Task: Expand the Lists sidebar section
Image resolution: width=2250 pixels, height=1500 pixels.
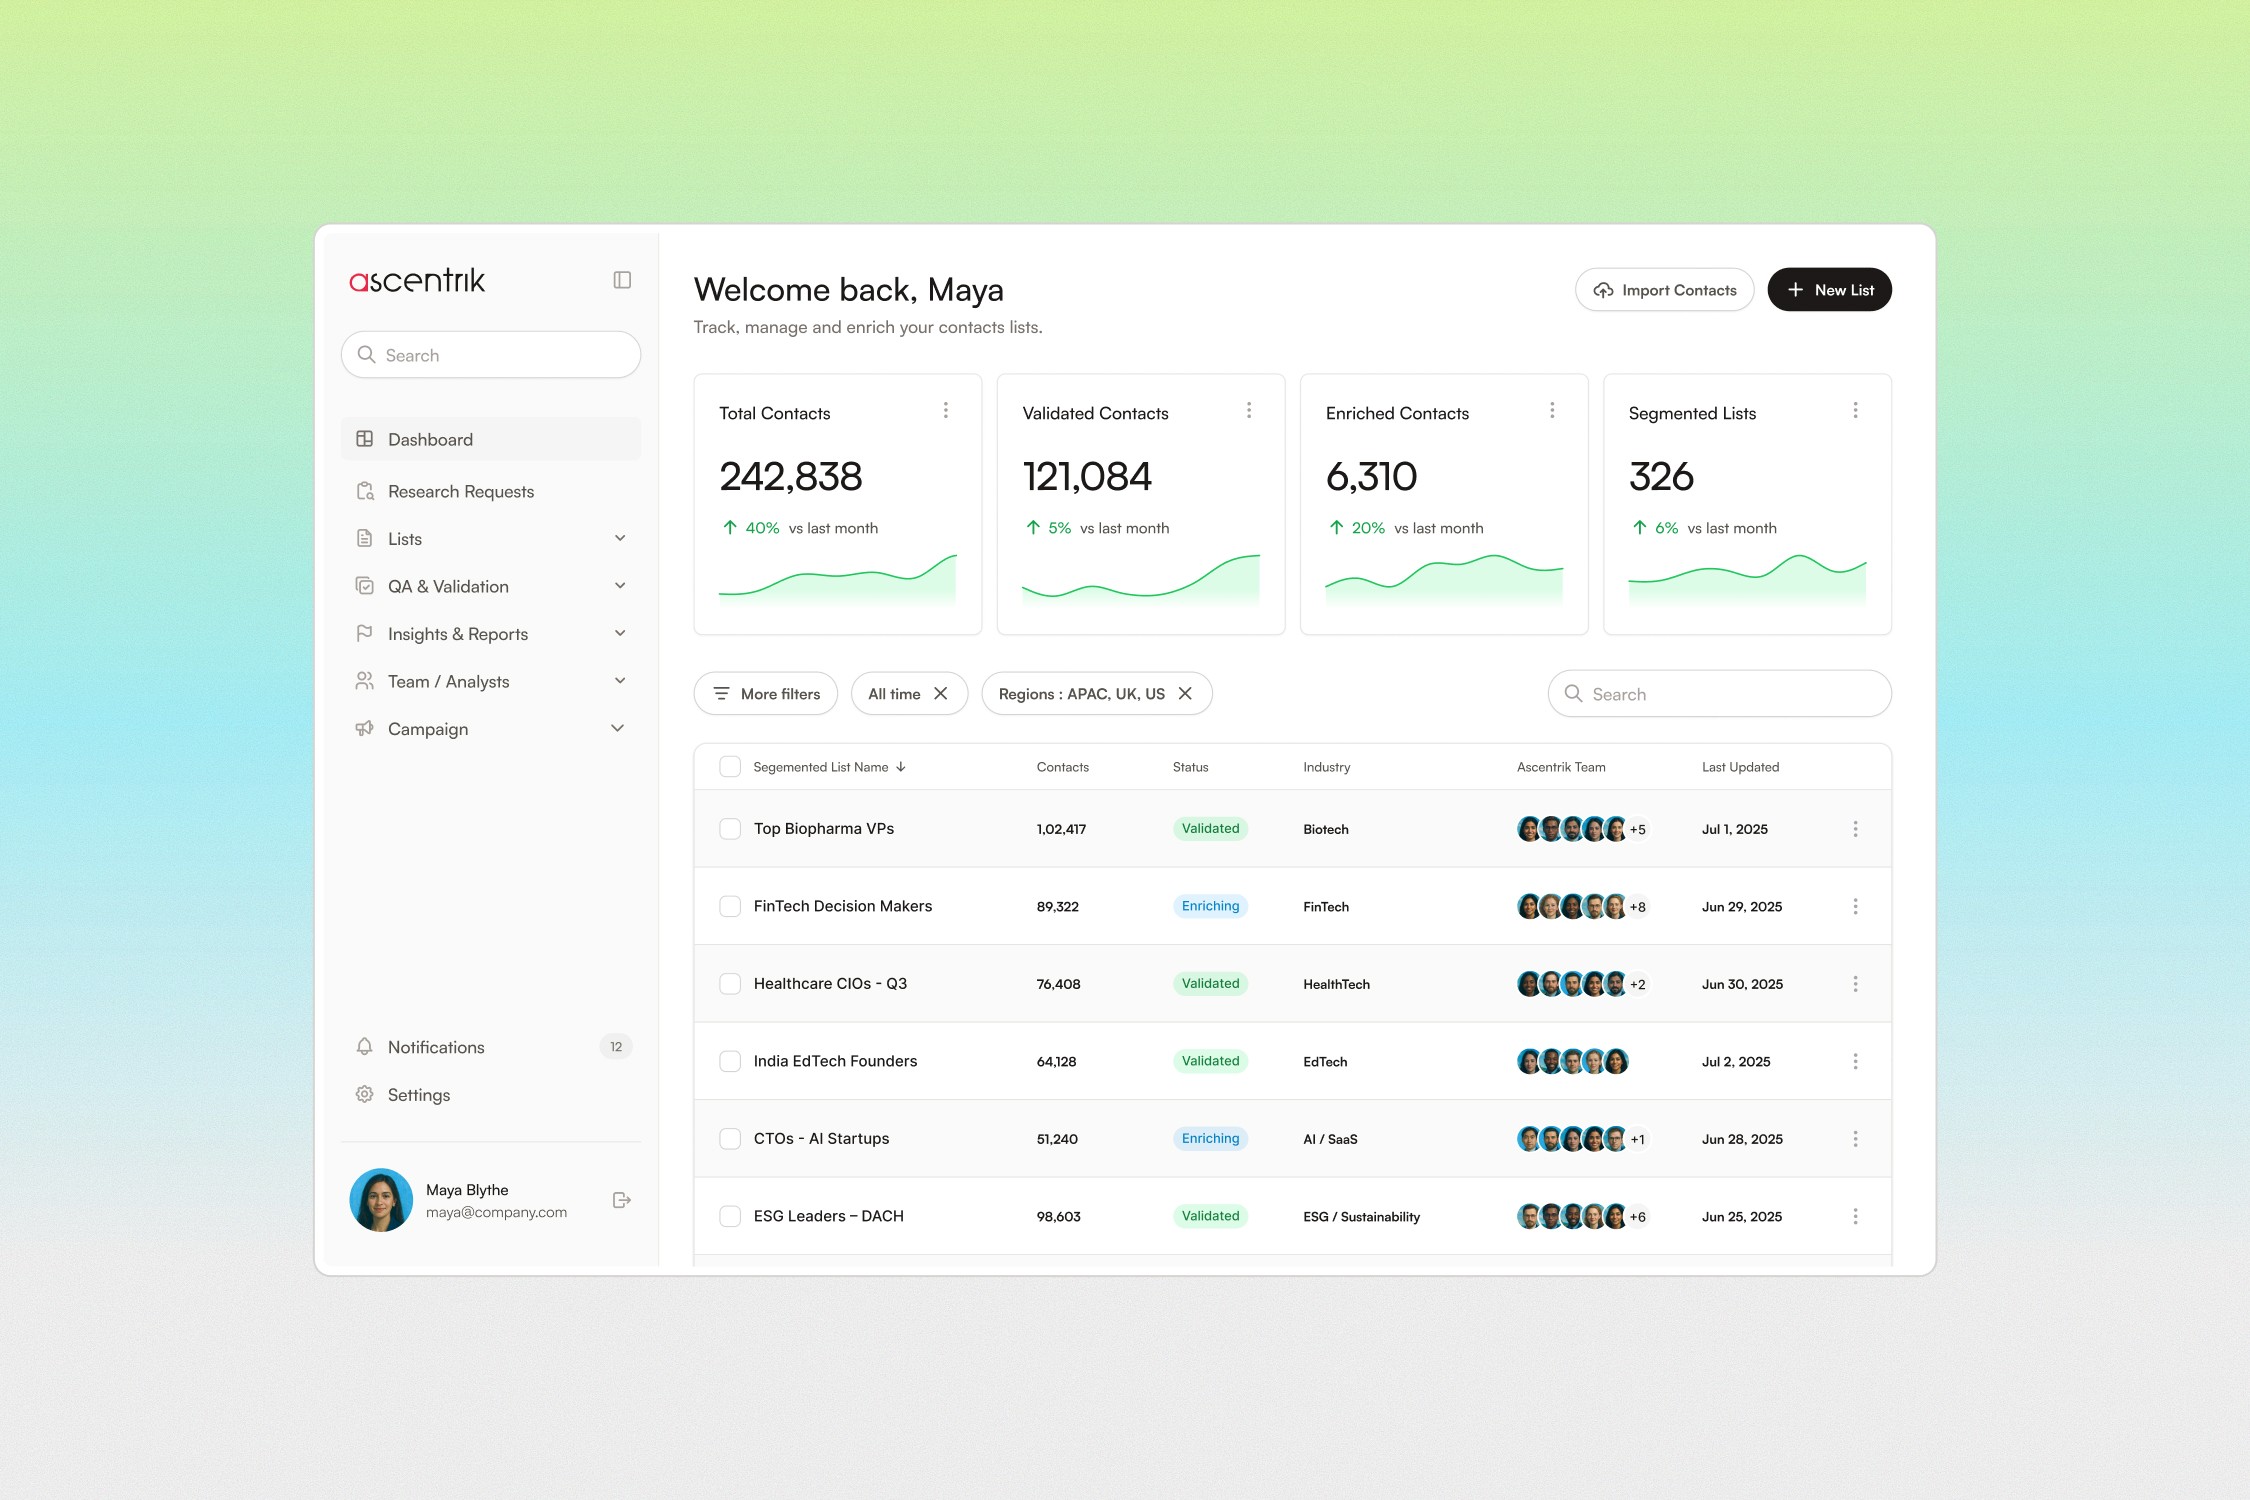Action: (x=620, y=539)
